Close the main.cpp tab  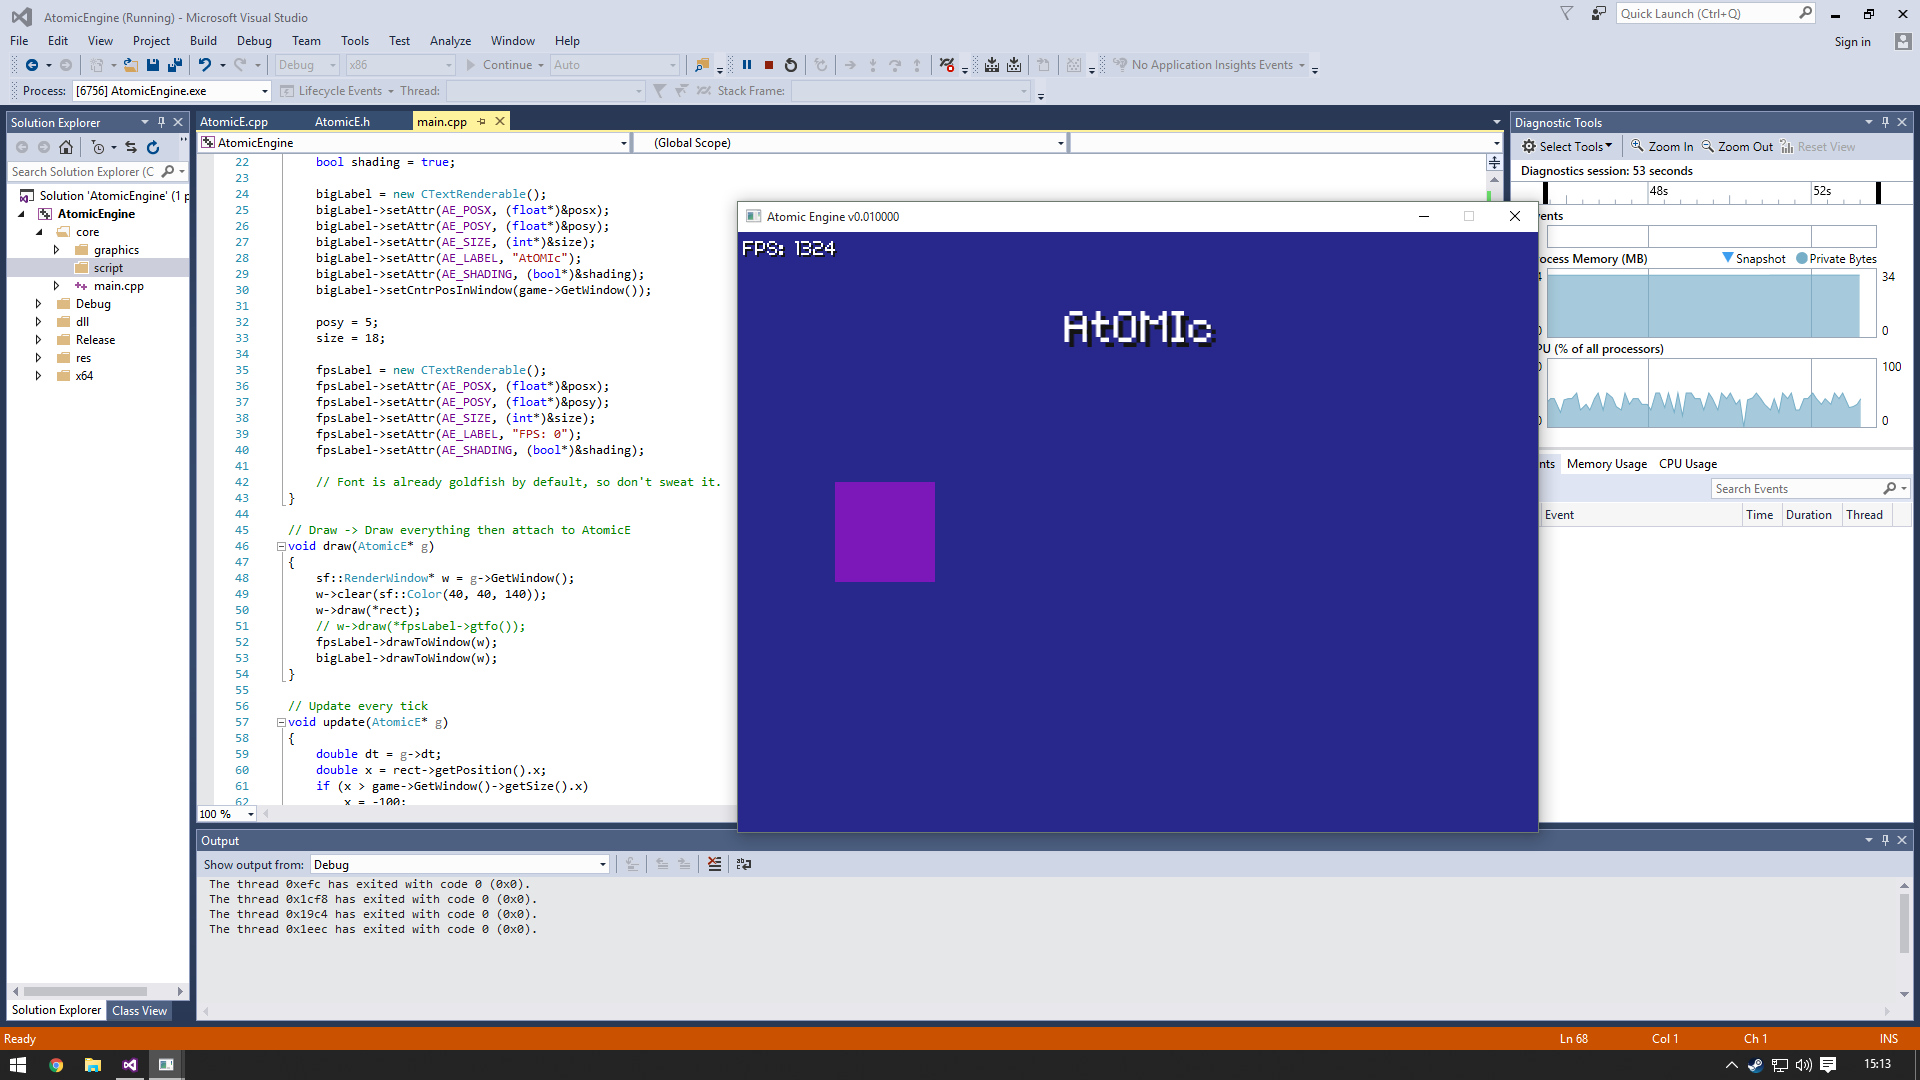[x=500, y=121]
